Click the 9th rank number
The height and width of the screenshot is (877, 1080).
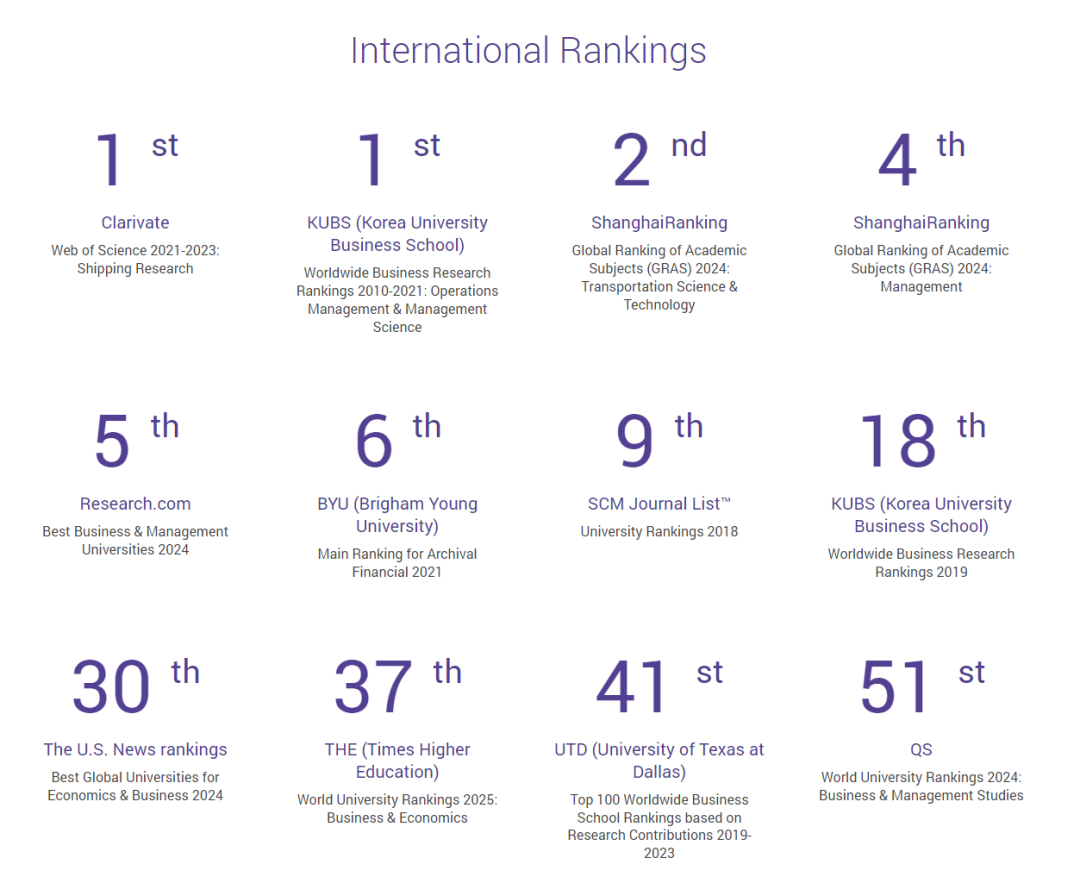point(659,440)
